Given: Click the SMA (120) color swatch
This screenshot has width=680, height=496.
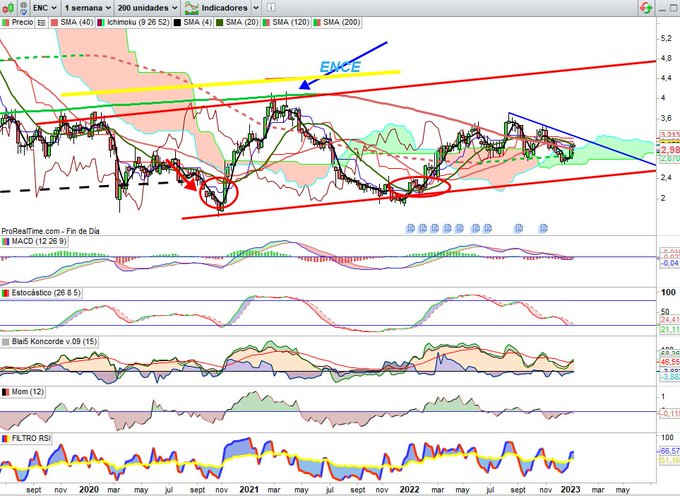Looking at the screenshot, I should pyautogui.click(x=265, y=22).
